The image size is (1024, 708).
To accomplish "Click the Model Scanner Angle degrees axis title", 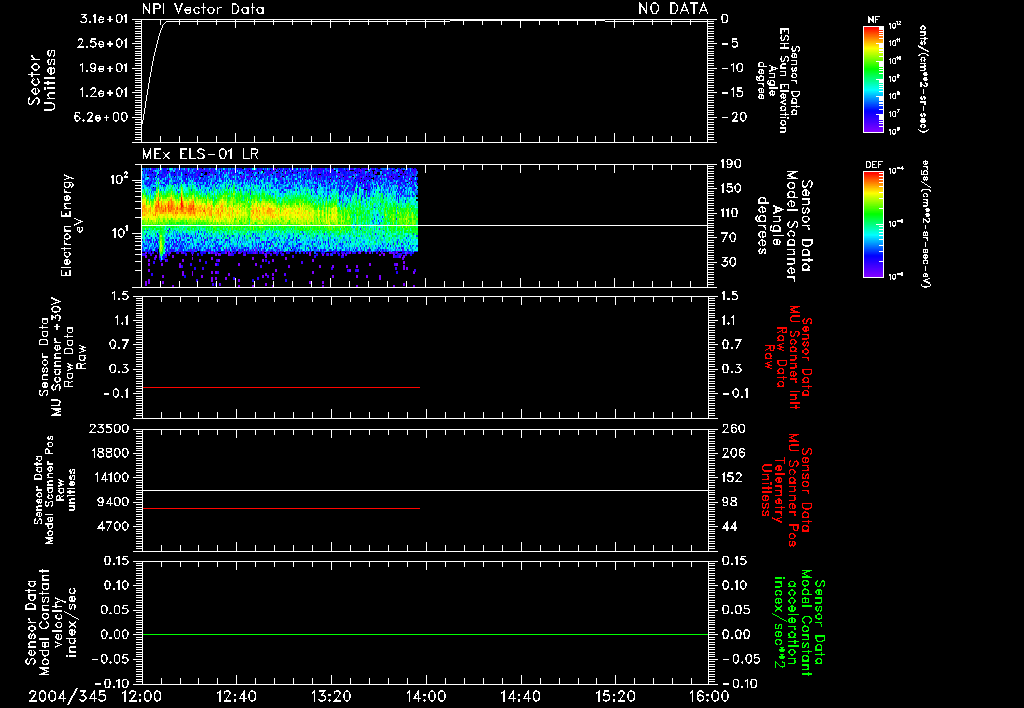I will (784, 226).
